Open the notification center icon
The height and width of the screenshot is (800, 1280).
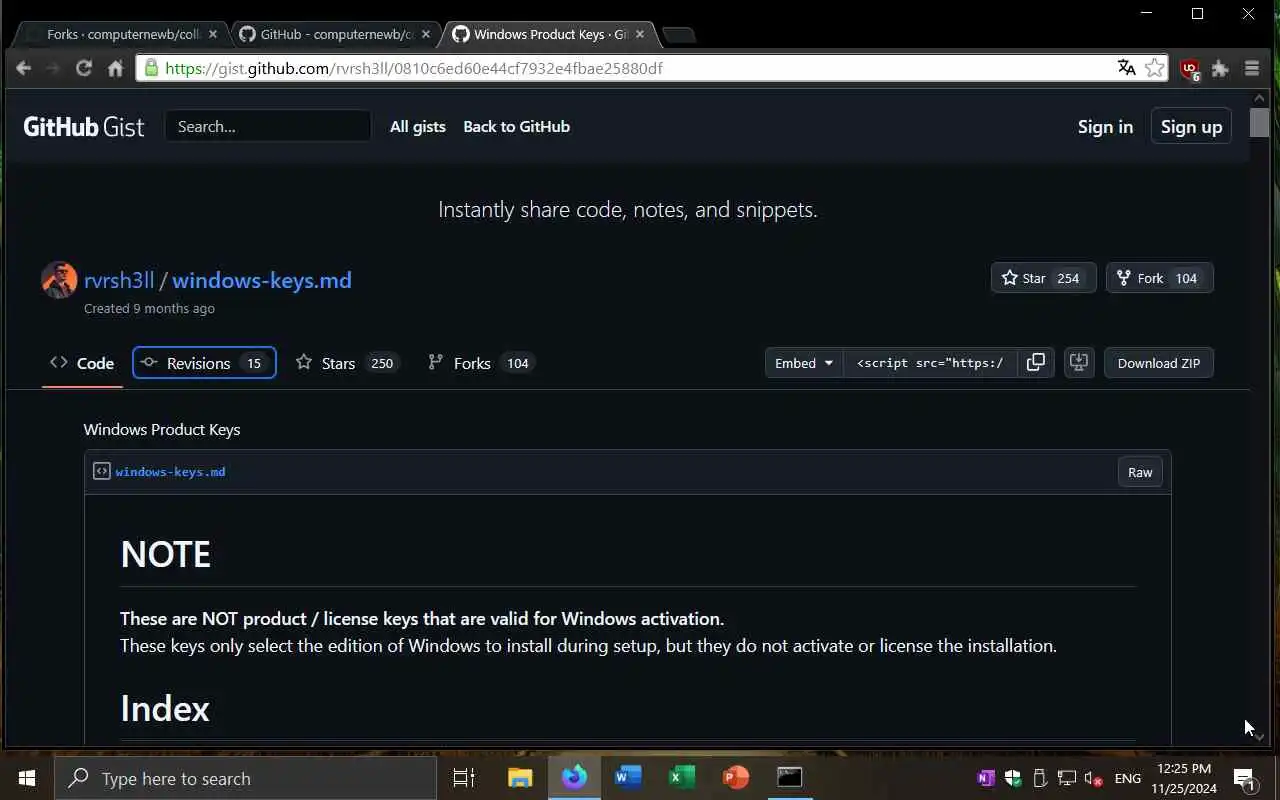tap(1244, 778)
